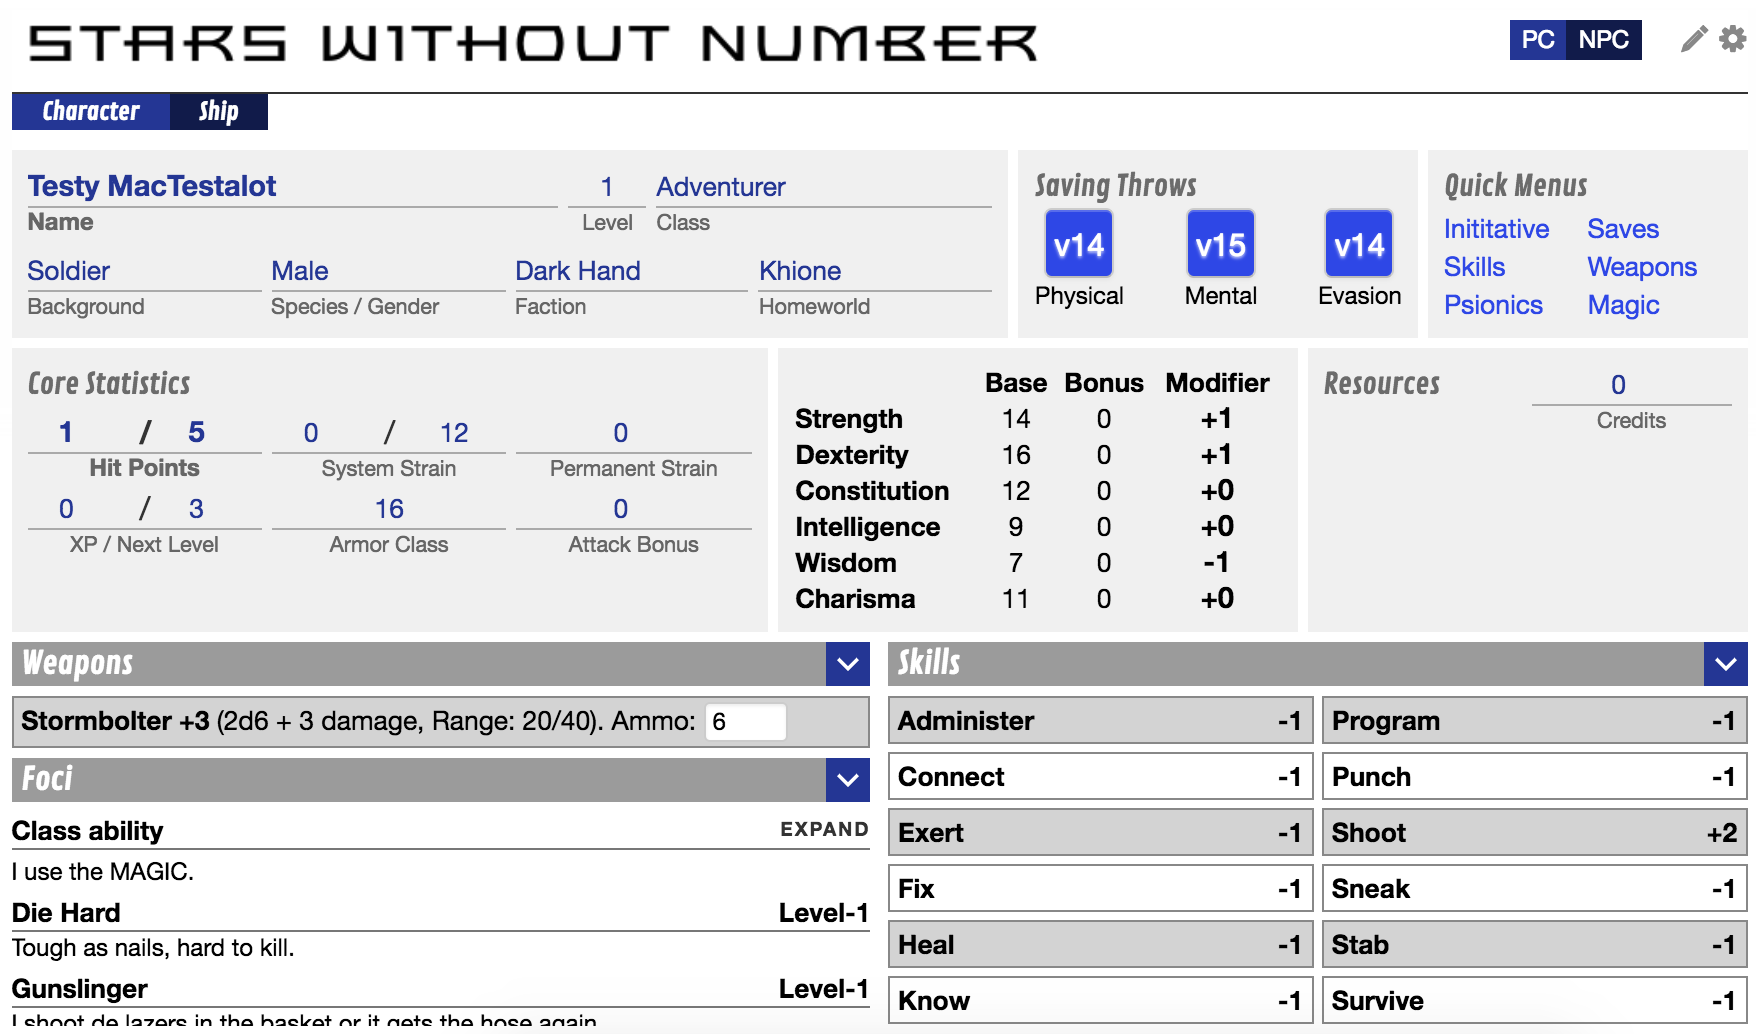Click the pencil edit icon
The image size is (1756, 1034).
[x=1693, y=39]
